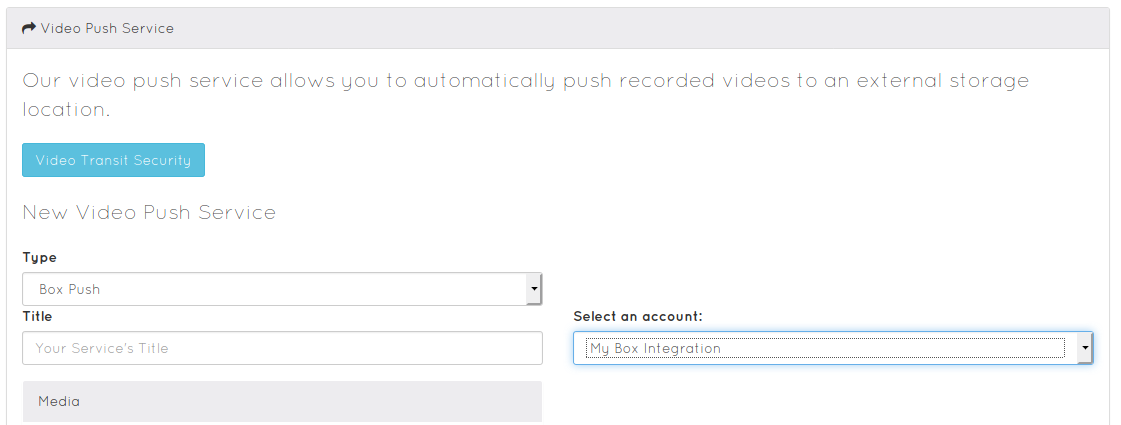
Task: Select the Box Push type combo box
Action: [x=282, y=289]
